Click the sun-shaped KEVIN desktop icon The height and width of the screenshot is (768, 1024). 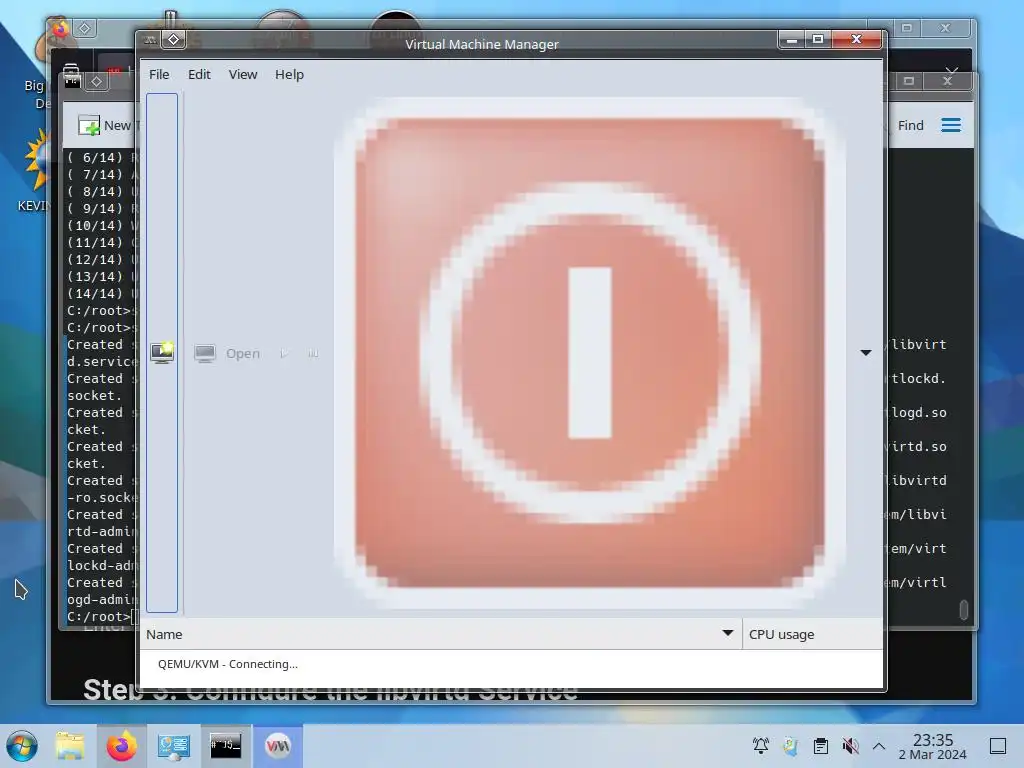pos(37,160)
